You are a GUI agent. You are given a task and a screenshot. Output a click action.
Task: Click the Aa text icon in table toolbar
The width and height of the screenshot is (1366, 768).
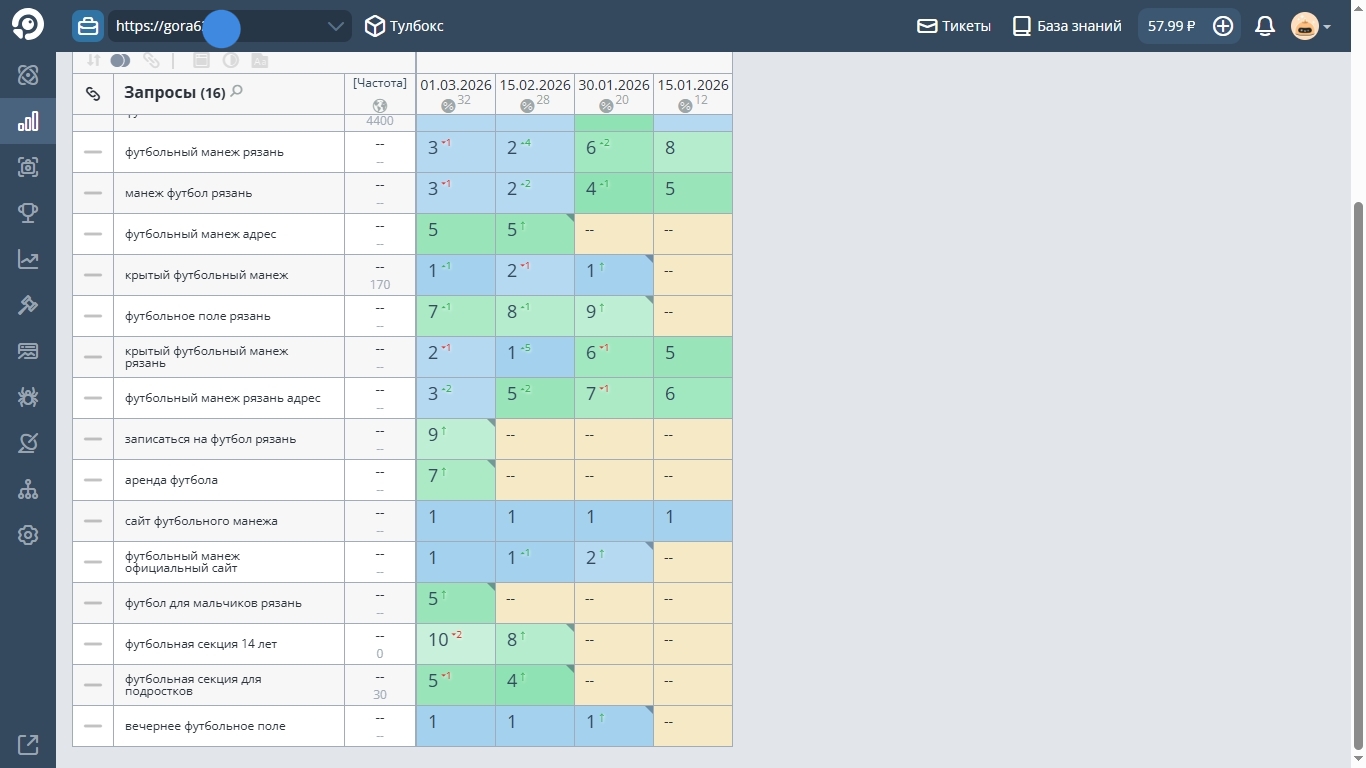(x=259, y=60)
